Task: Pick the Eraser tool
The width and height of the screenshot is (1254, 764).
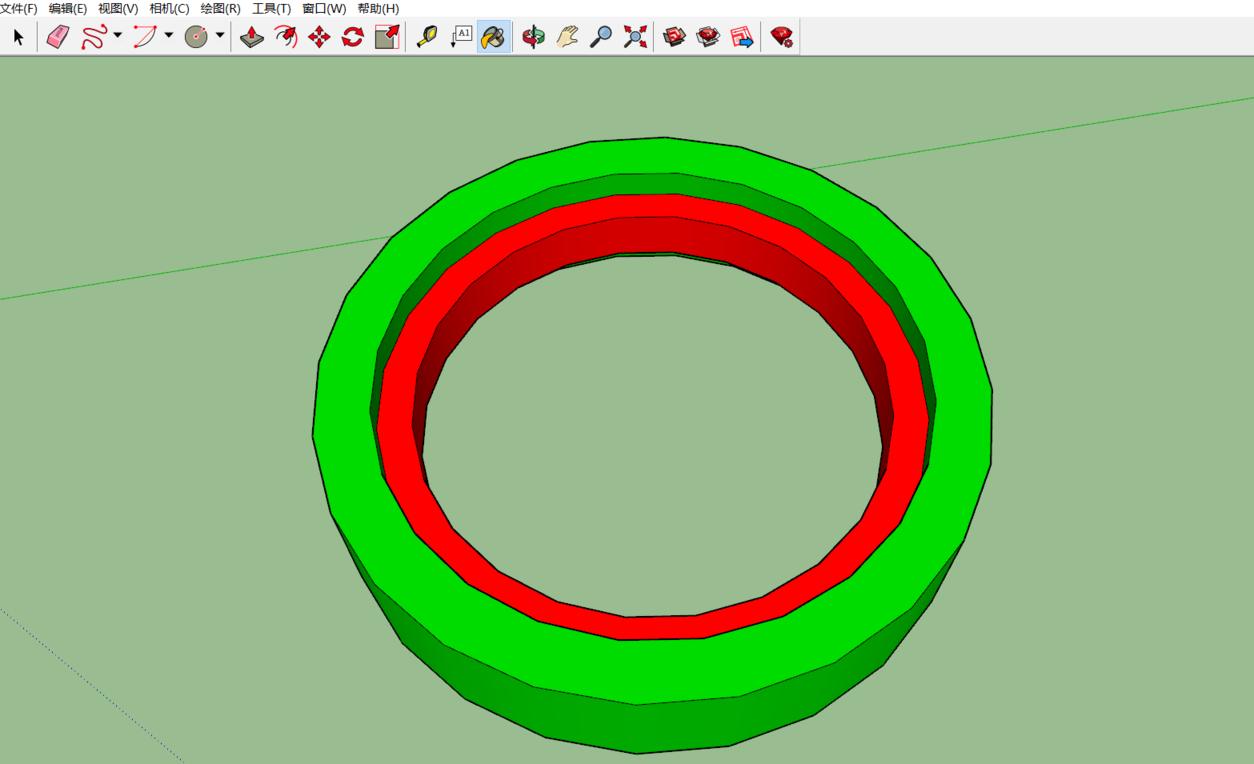Action: pos(58,38)
